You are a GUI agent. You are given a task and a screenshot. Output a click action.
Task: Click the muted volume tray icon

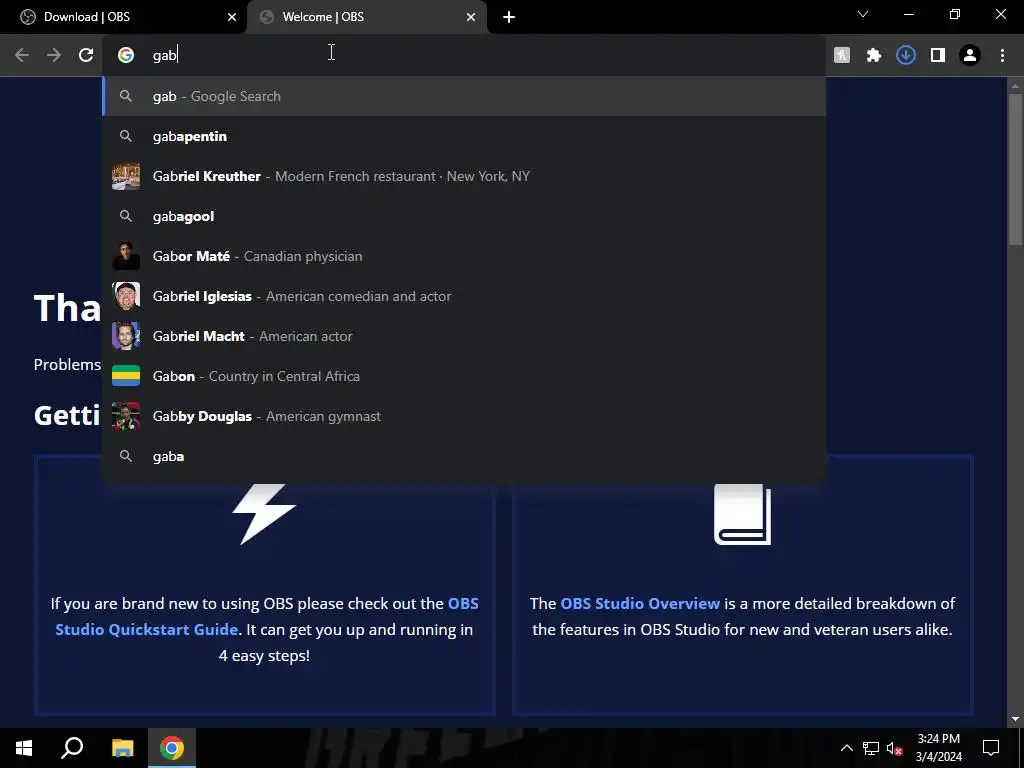pyautogui.click(x=894, y=748)
